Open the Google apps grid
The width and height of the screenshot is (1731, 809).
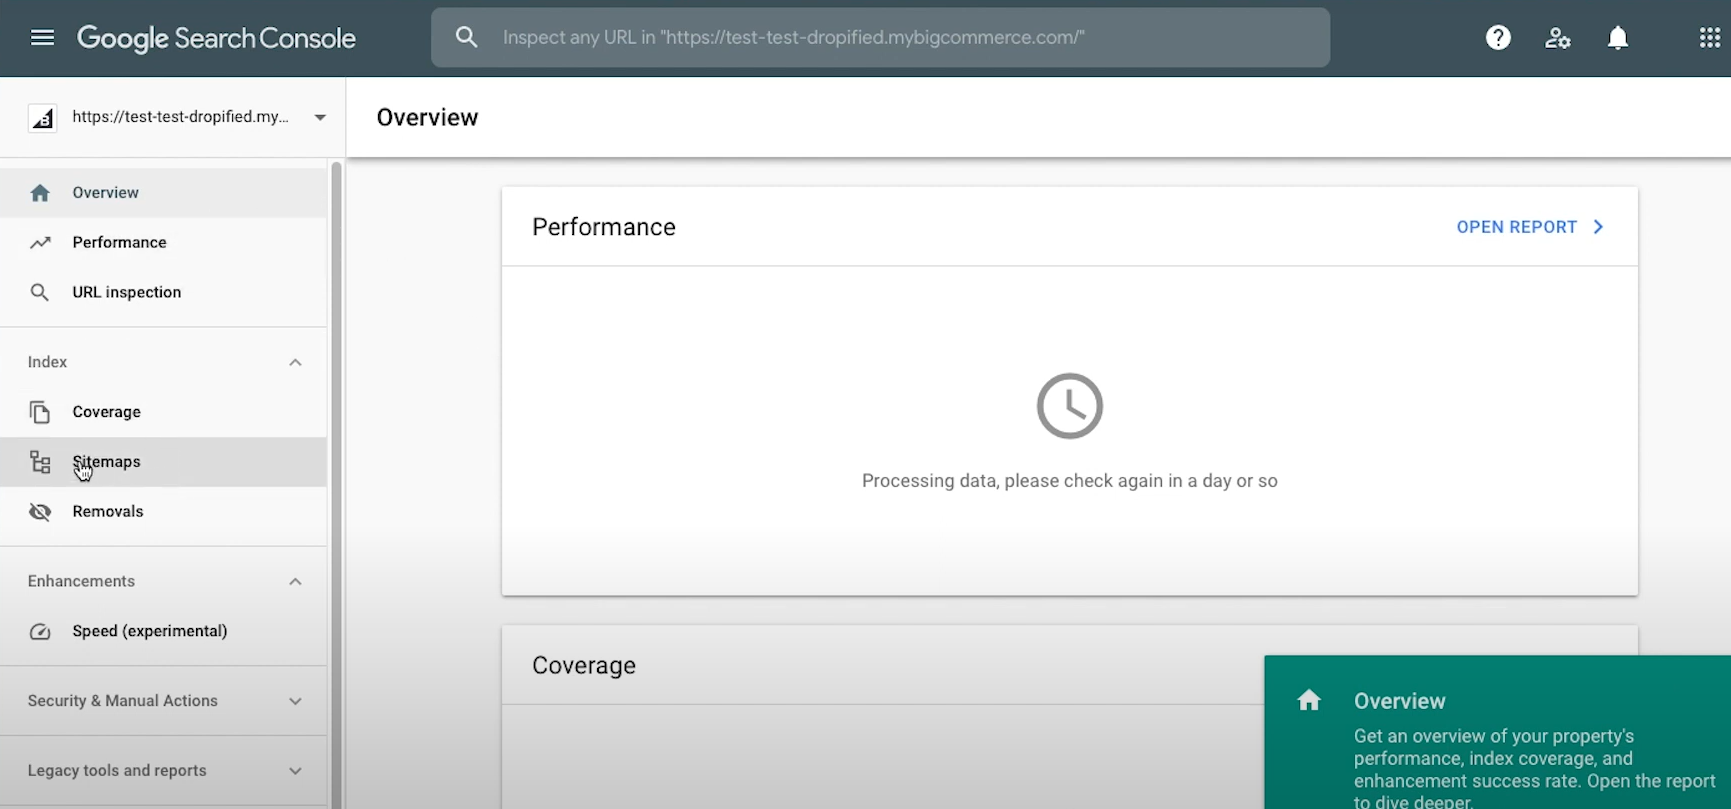coord(1710,38)
